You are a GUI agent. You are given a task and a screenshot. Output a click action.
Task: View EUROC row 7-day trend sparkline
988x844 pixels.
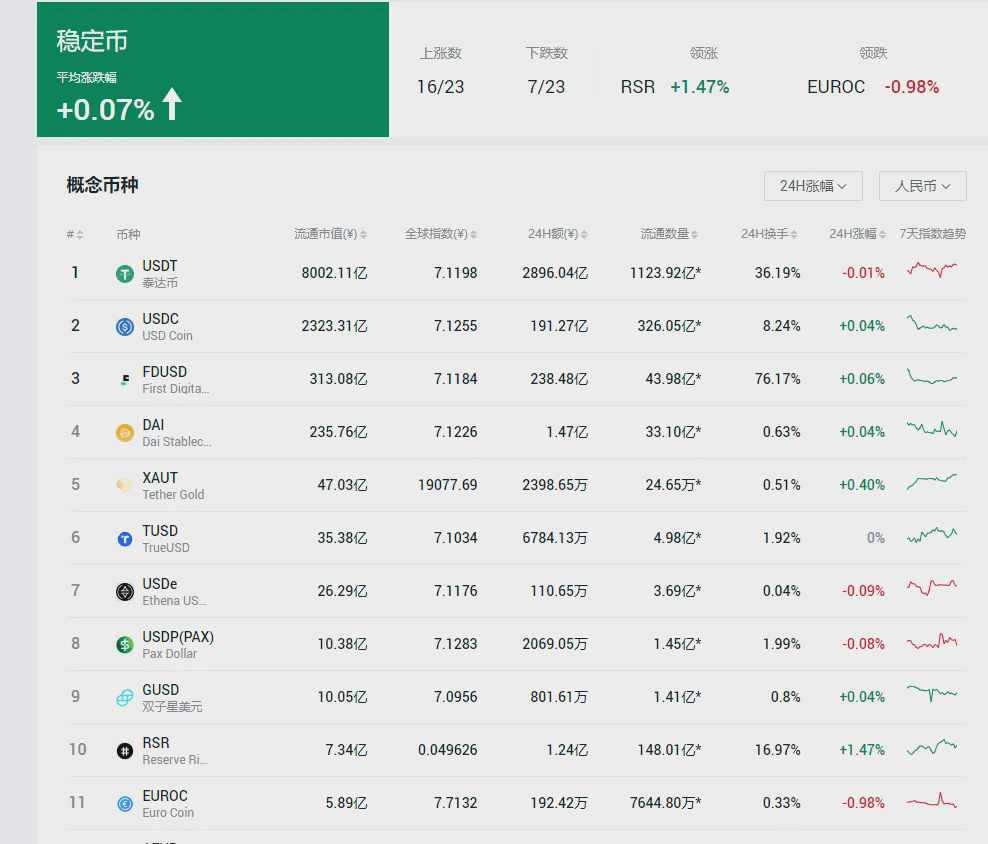[932, 801]
